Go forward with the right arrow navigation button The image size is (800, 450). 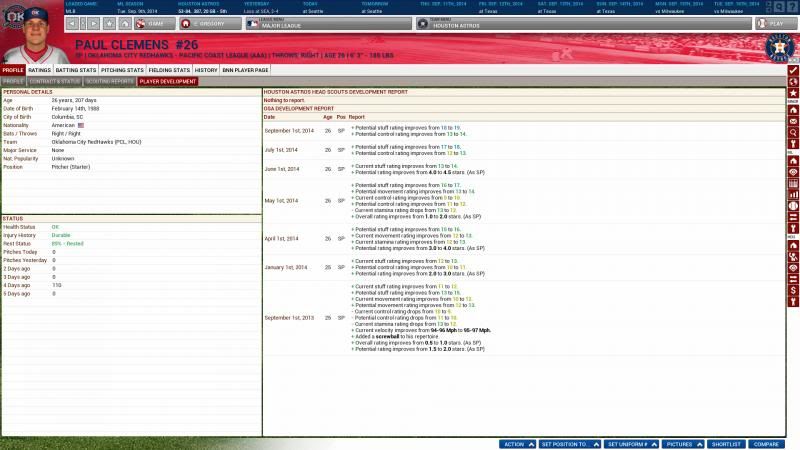94,23
